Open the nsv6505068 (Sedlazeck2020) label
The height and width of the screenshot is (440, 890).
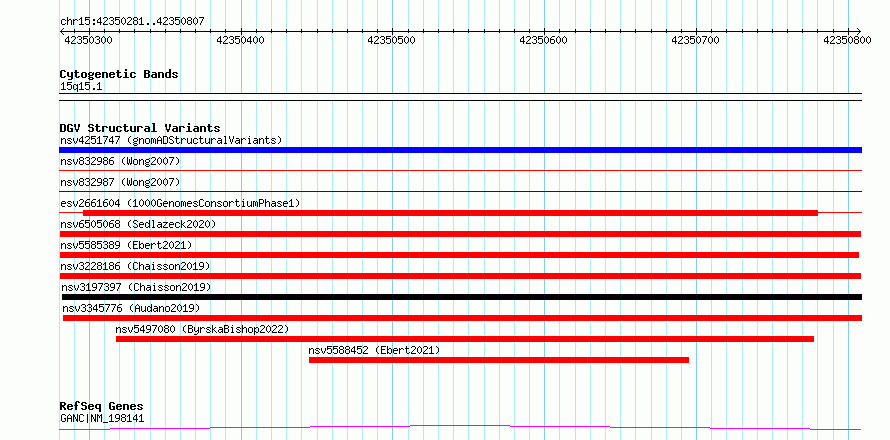pyautogui.click(x=138, y=224)
